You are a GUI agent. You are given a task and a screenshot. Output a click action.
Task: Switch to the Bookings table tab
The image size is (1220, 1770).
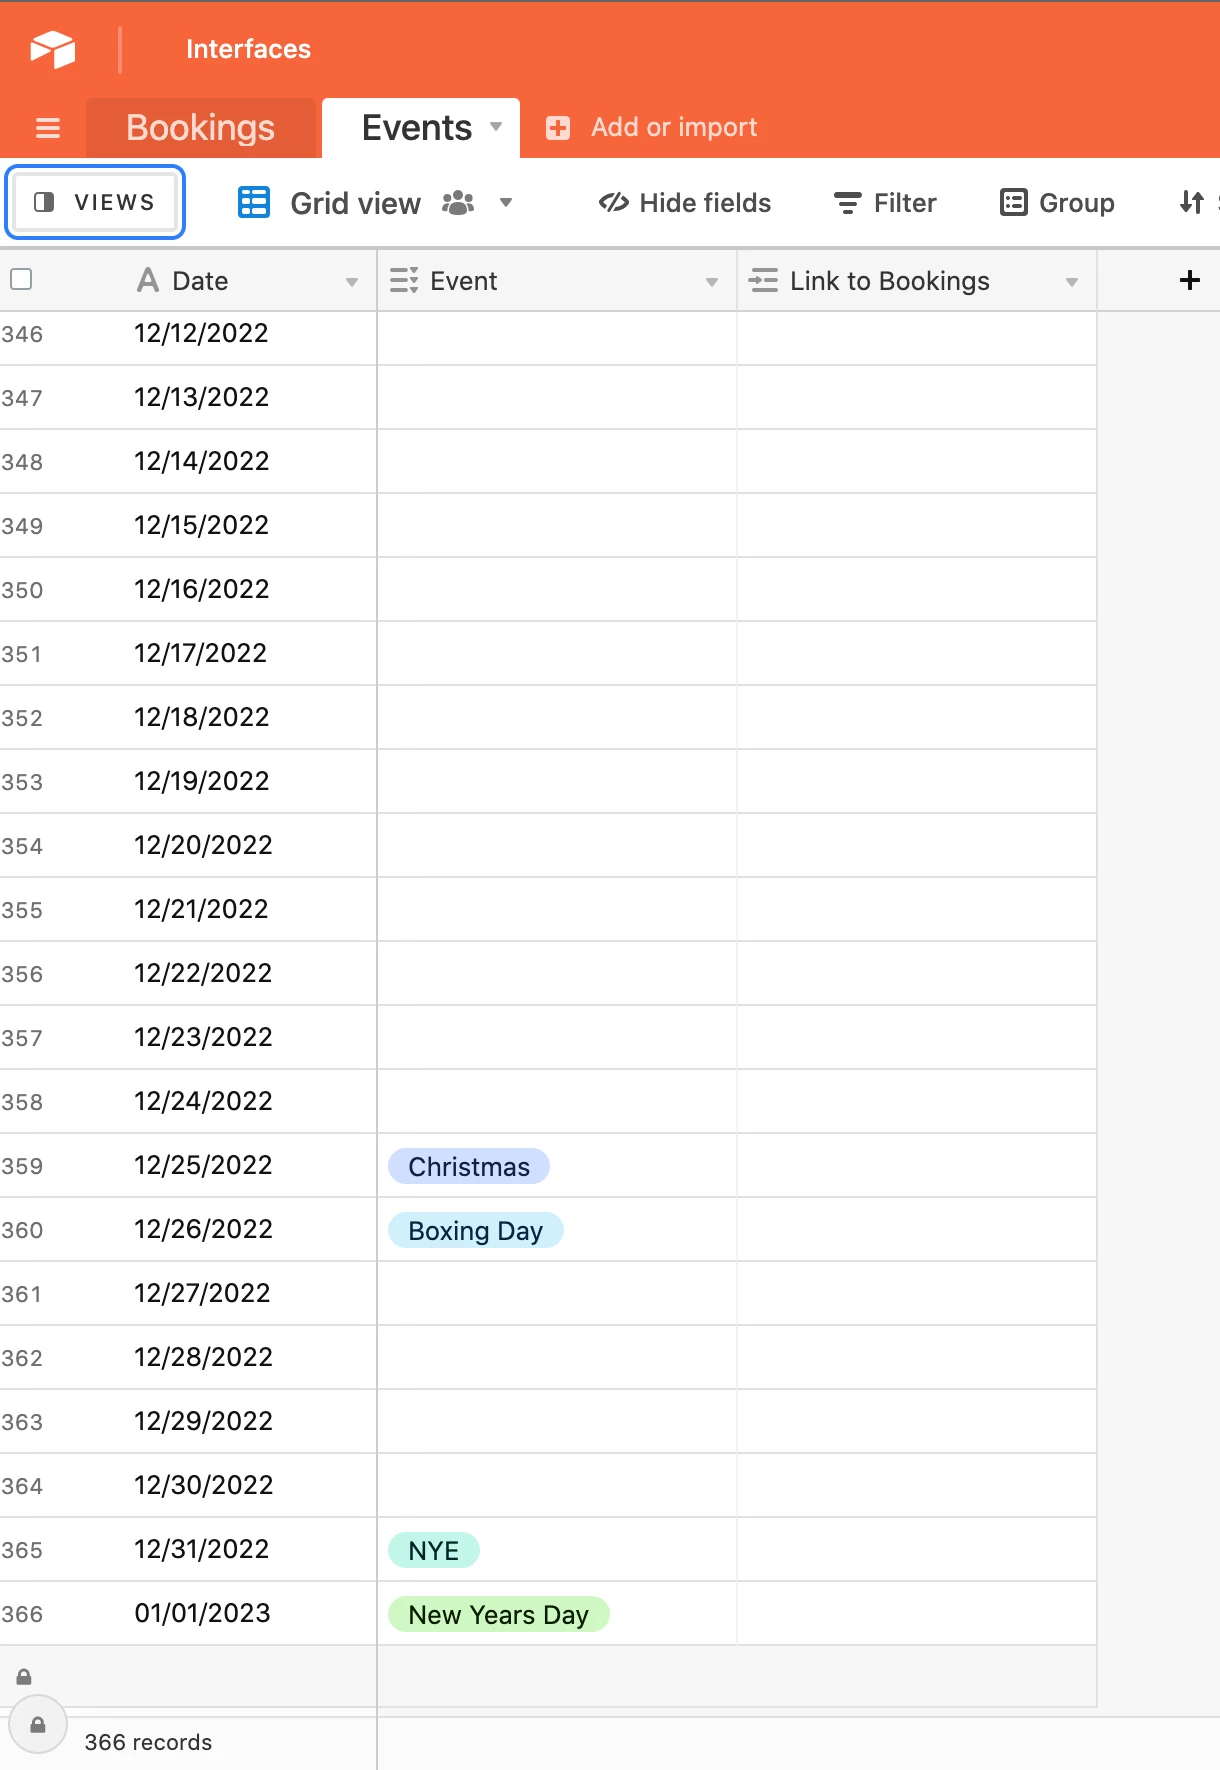(201, 128)
